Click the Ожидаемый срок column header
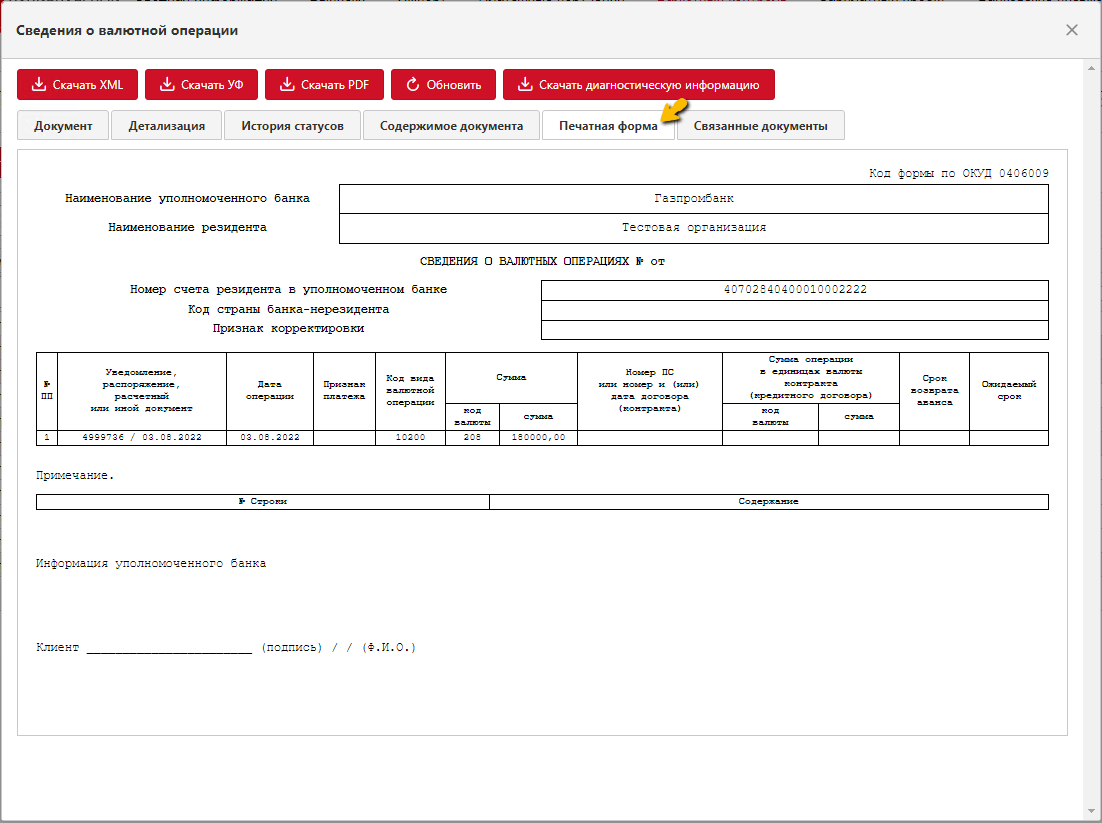 click(x=1009, y=391)
